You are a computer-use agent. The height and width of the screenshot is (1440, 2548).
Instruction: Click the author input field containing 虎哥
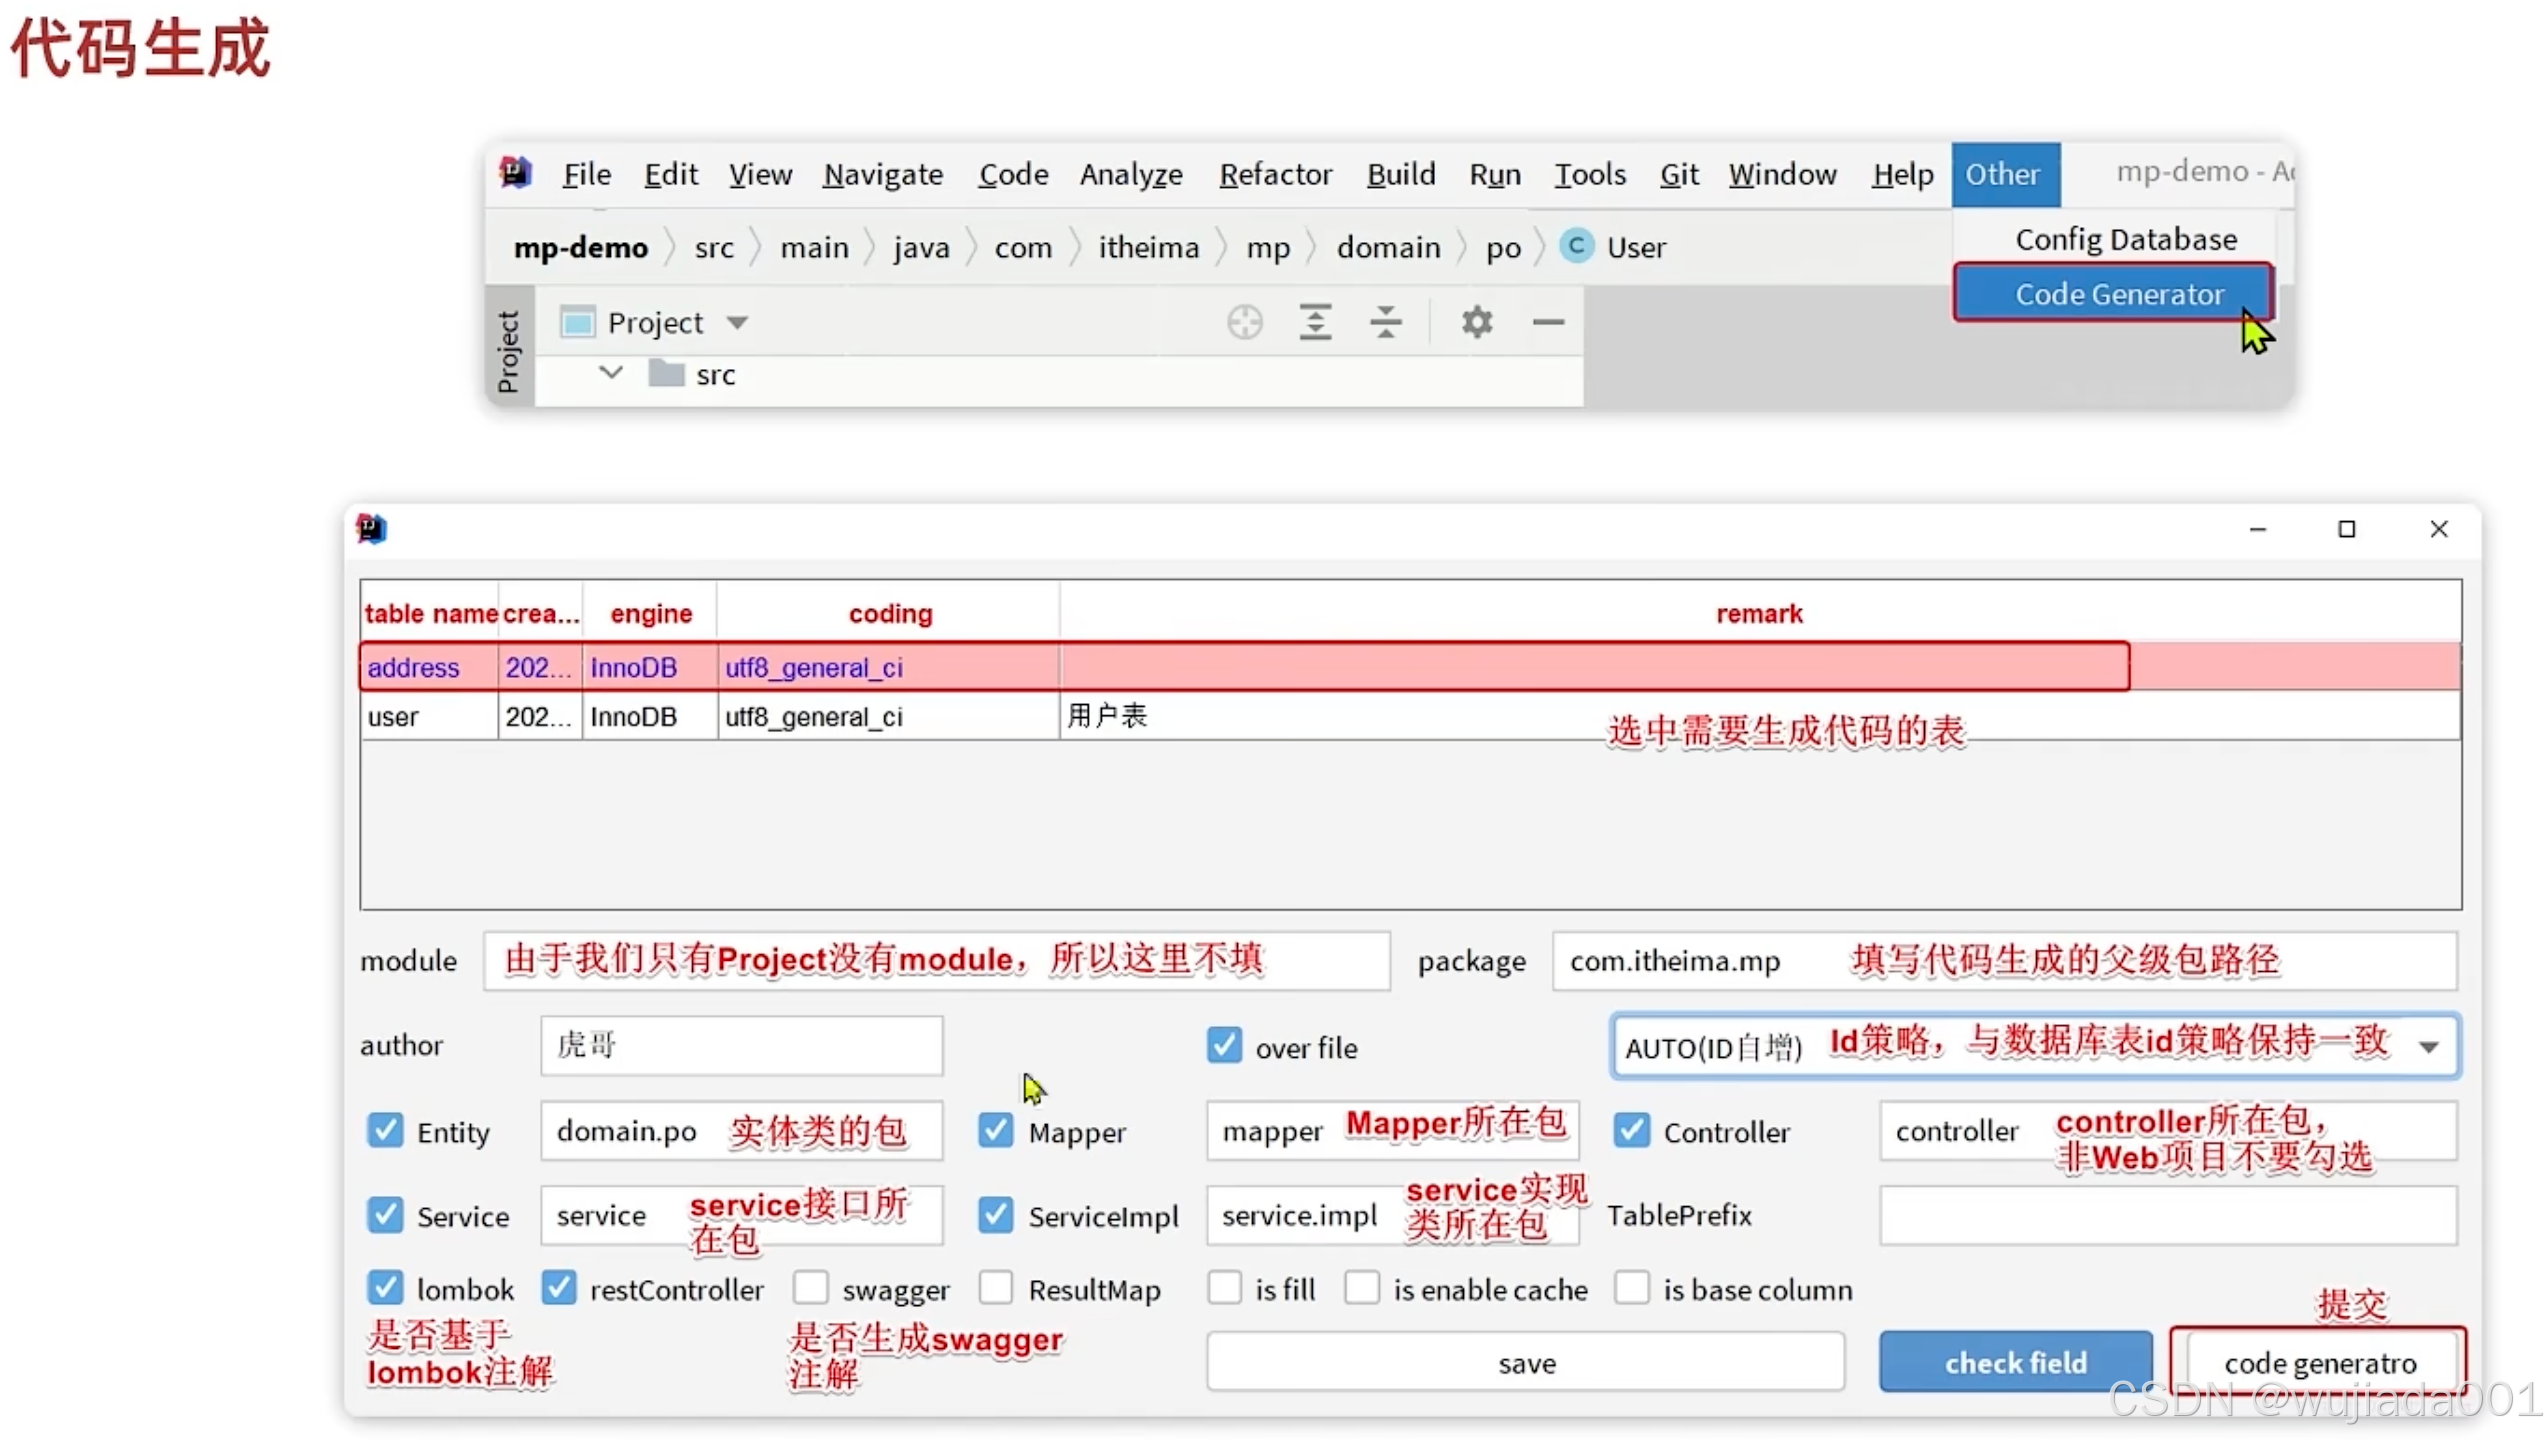point(740,1045)
